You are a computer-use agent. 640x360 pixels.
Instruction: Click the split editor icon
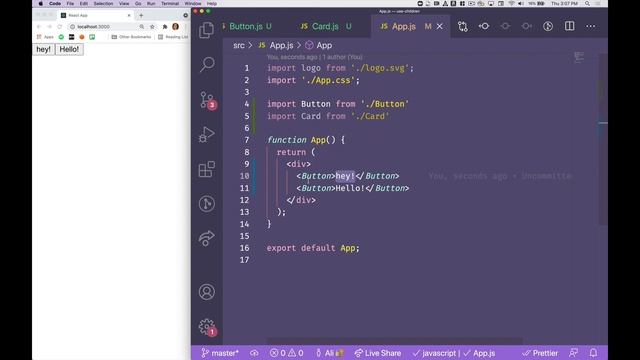569,26
